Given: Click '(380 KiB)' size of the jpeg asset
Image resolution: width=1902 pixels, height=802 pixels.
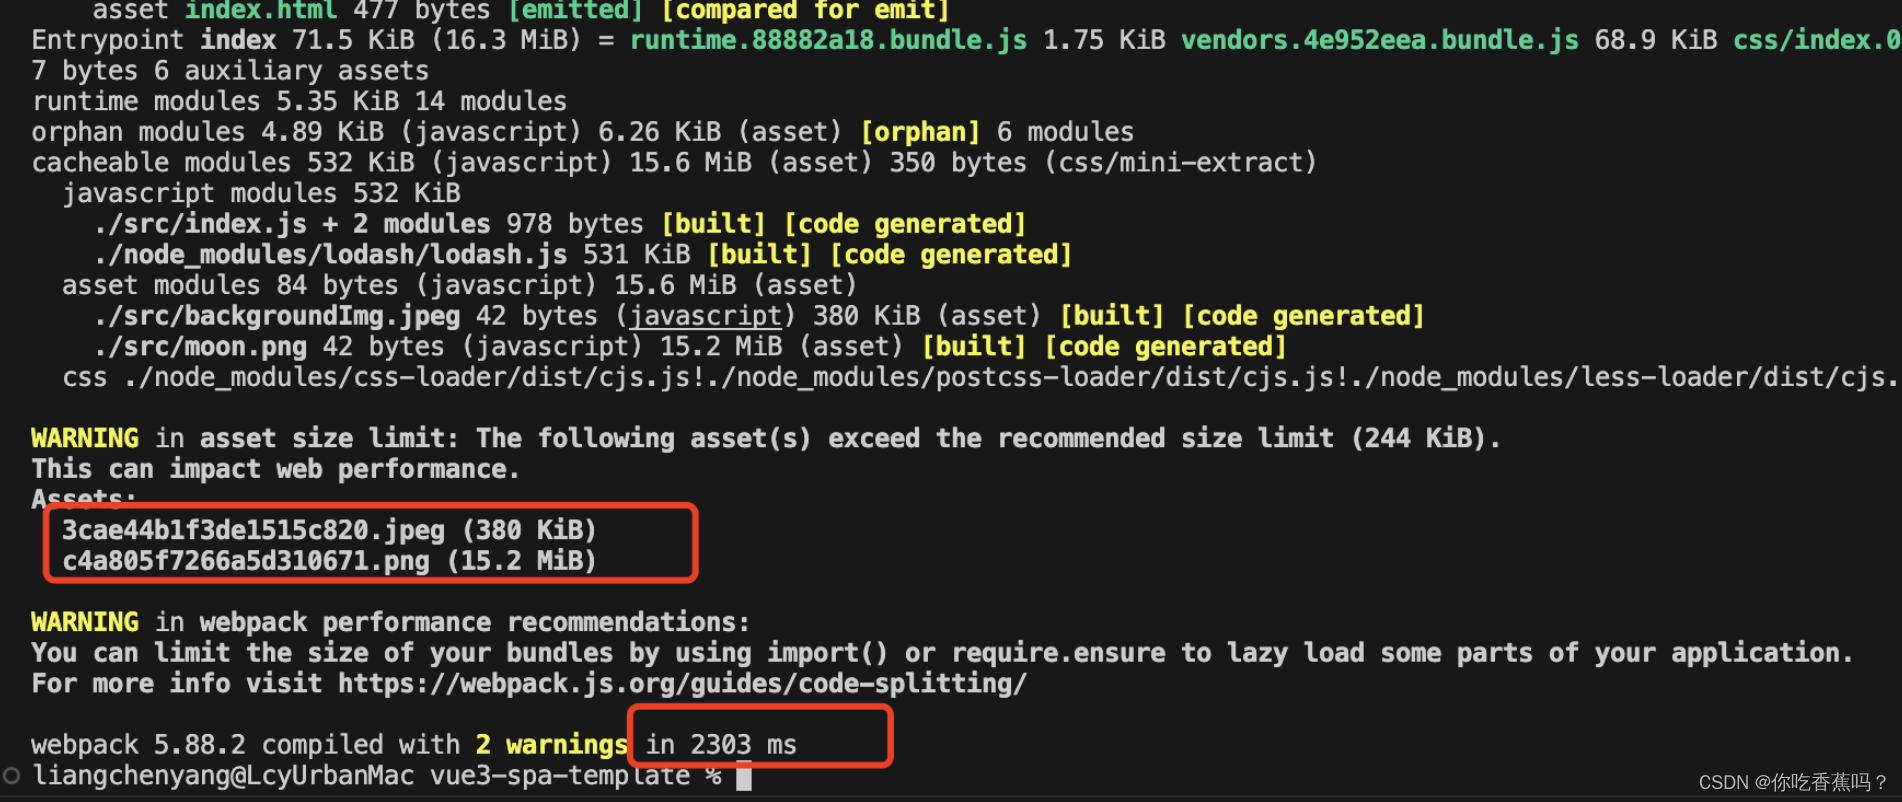Looking at the screenshot, I should [x=529, y=530].
